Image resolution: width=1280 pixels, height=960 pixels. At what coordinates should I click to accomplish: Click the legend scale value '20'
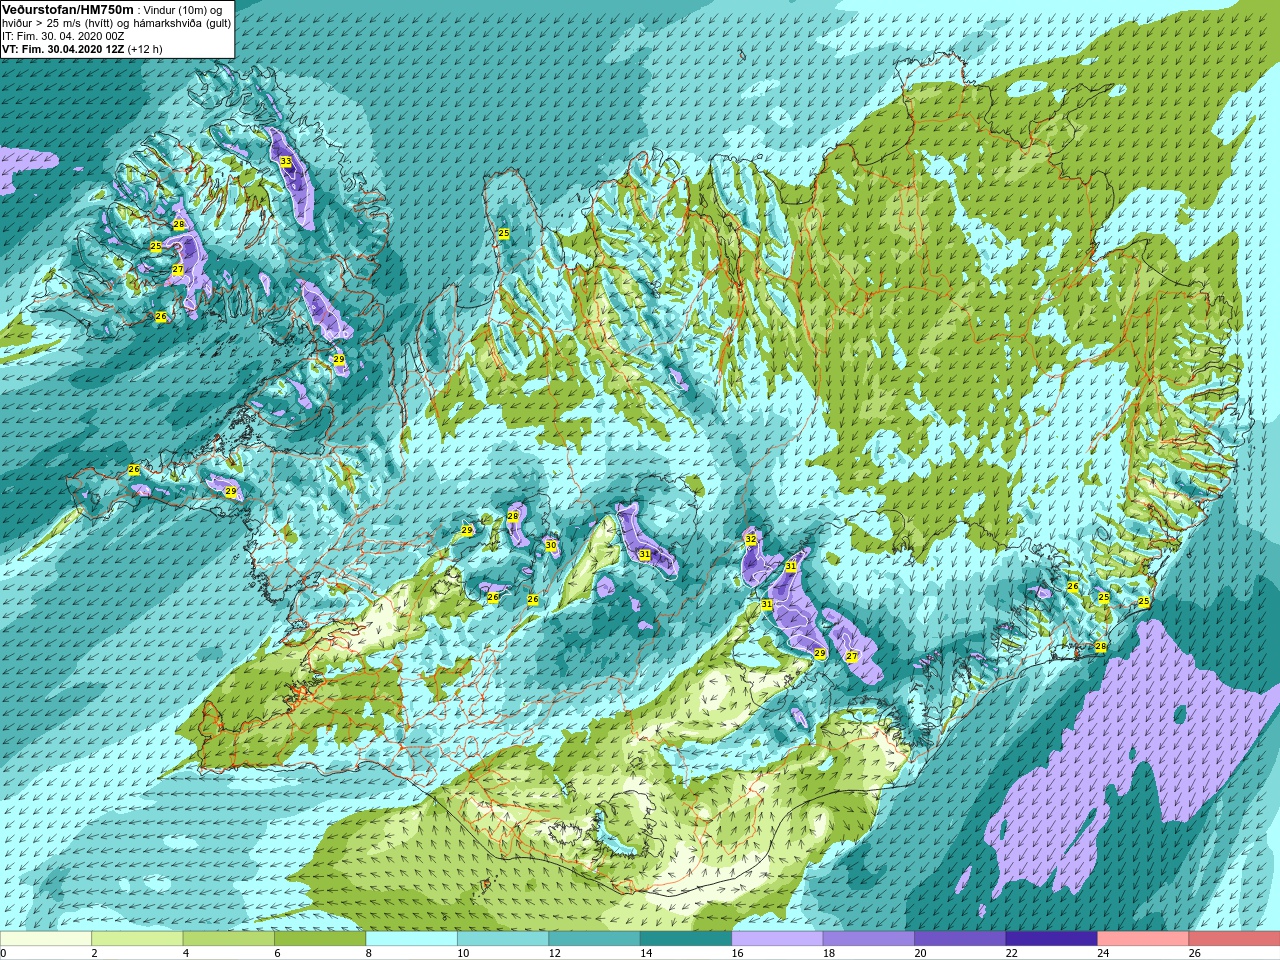click(x=920, y=953)
